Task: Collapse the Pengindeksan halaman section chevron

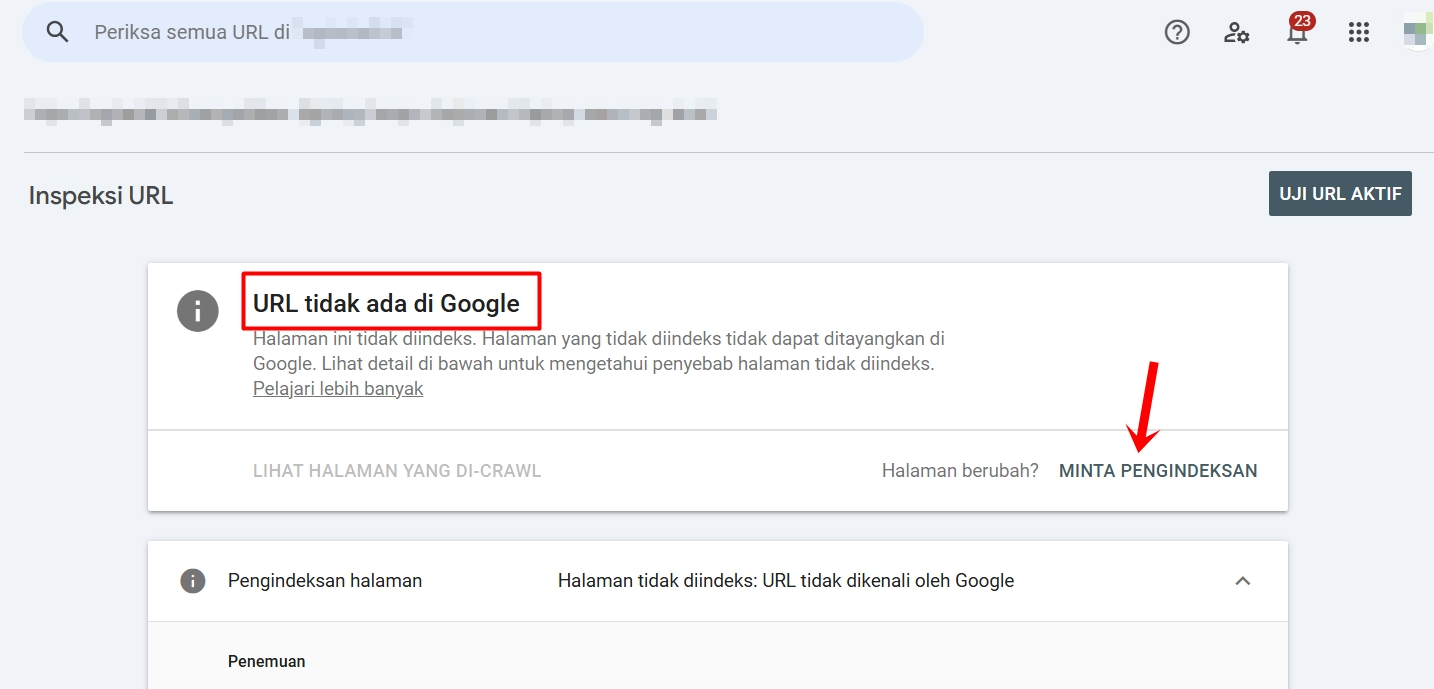Action: [1243, 580]
